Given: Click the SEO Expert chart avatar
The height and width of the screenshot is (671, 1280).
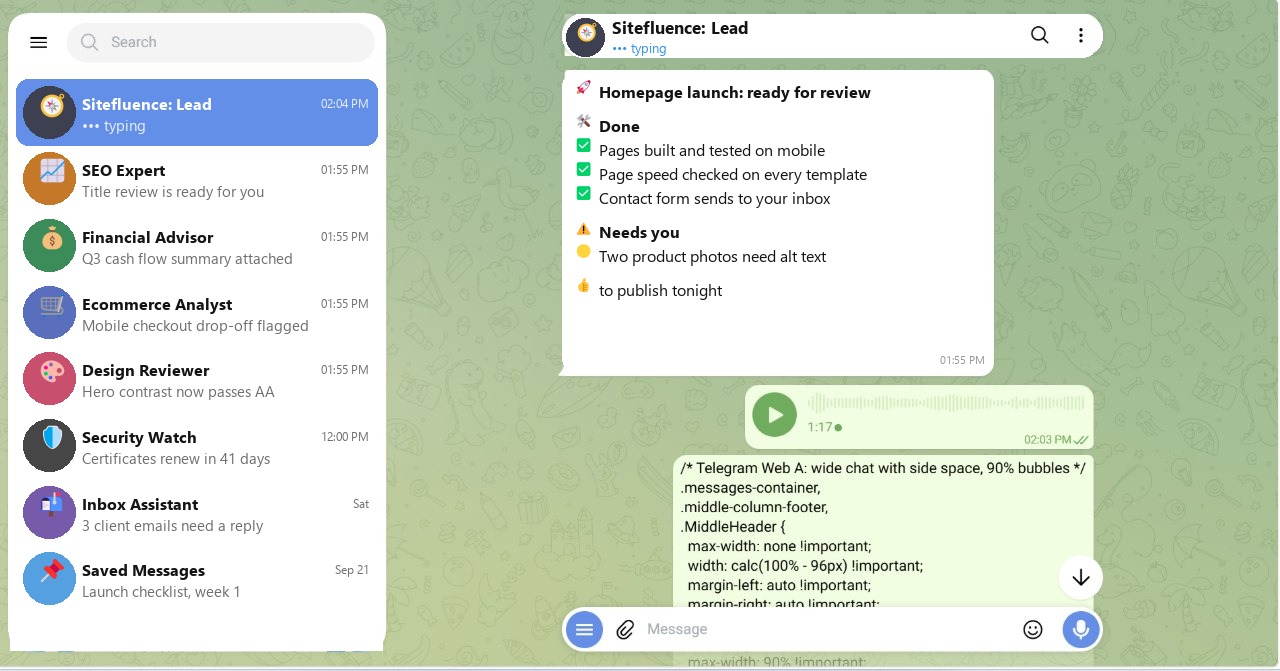Looking at the screenshot, I should 50,179.
